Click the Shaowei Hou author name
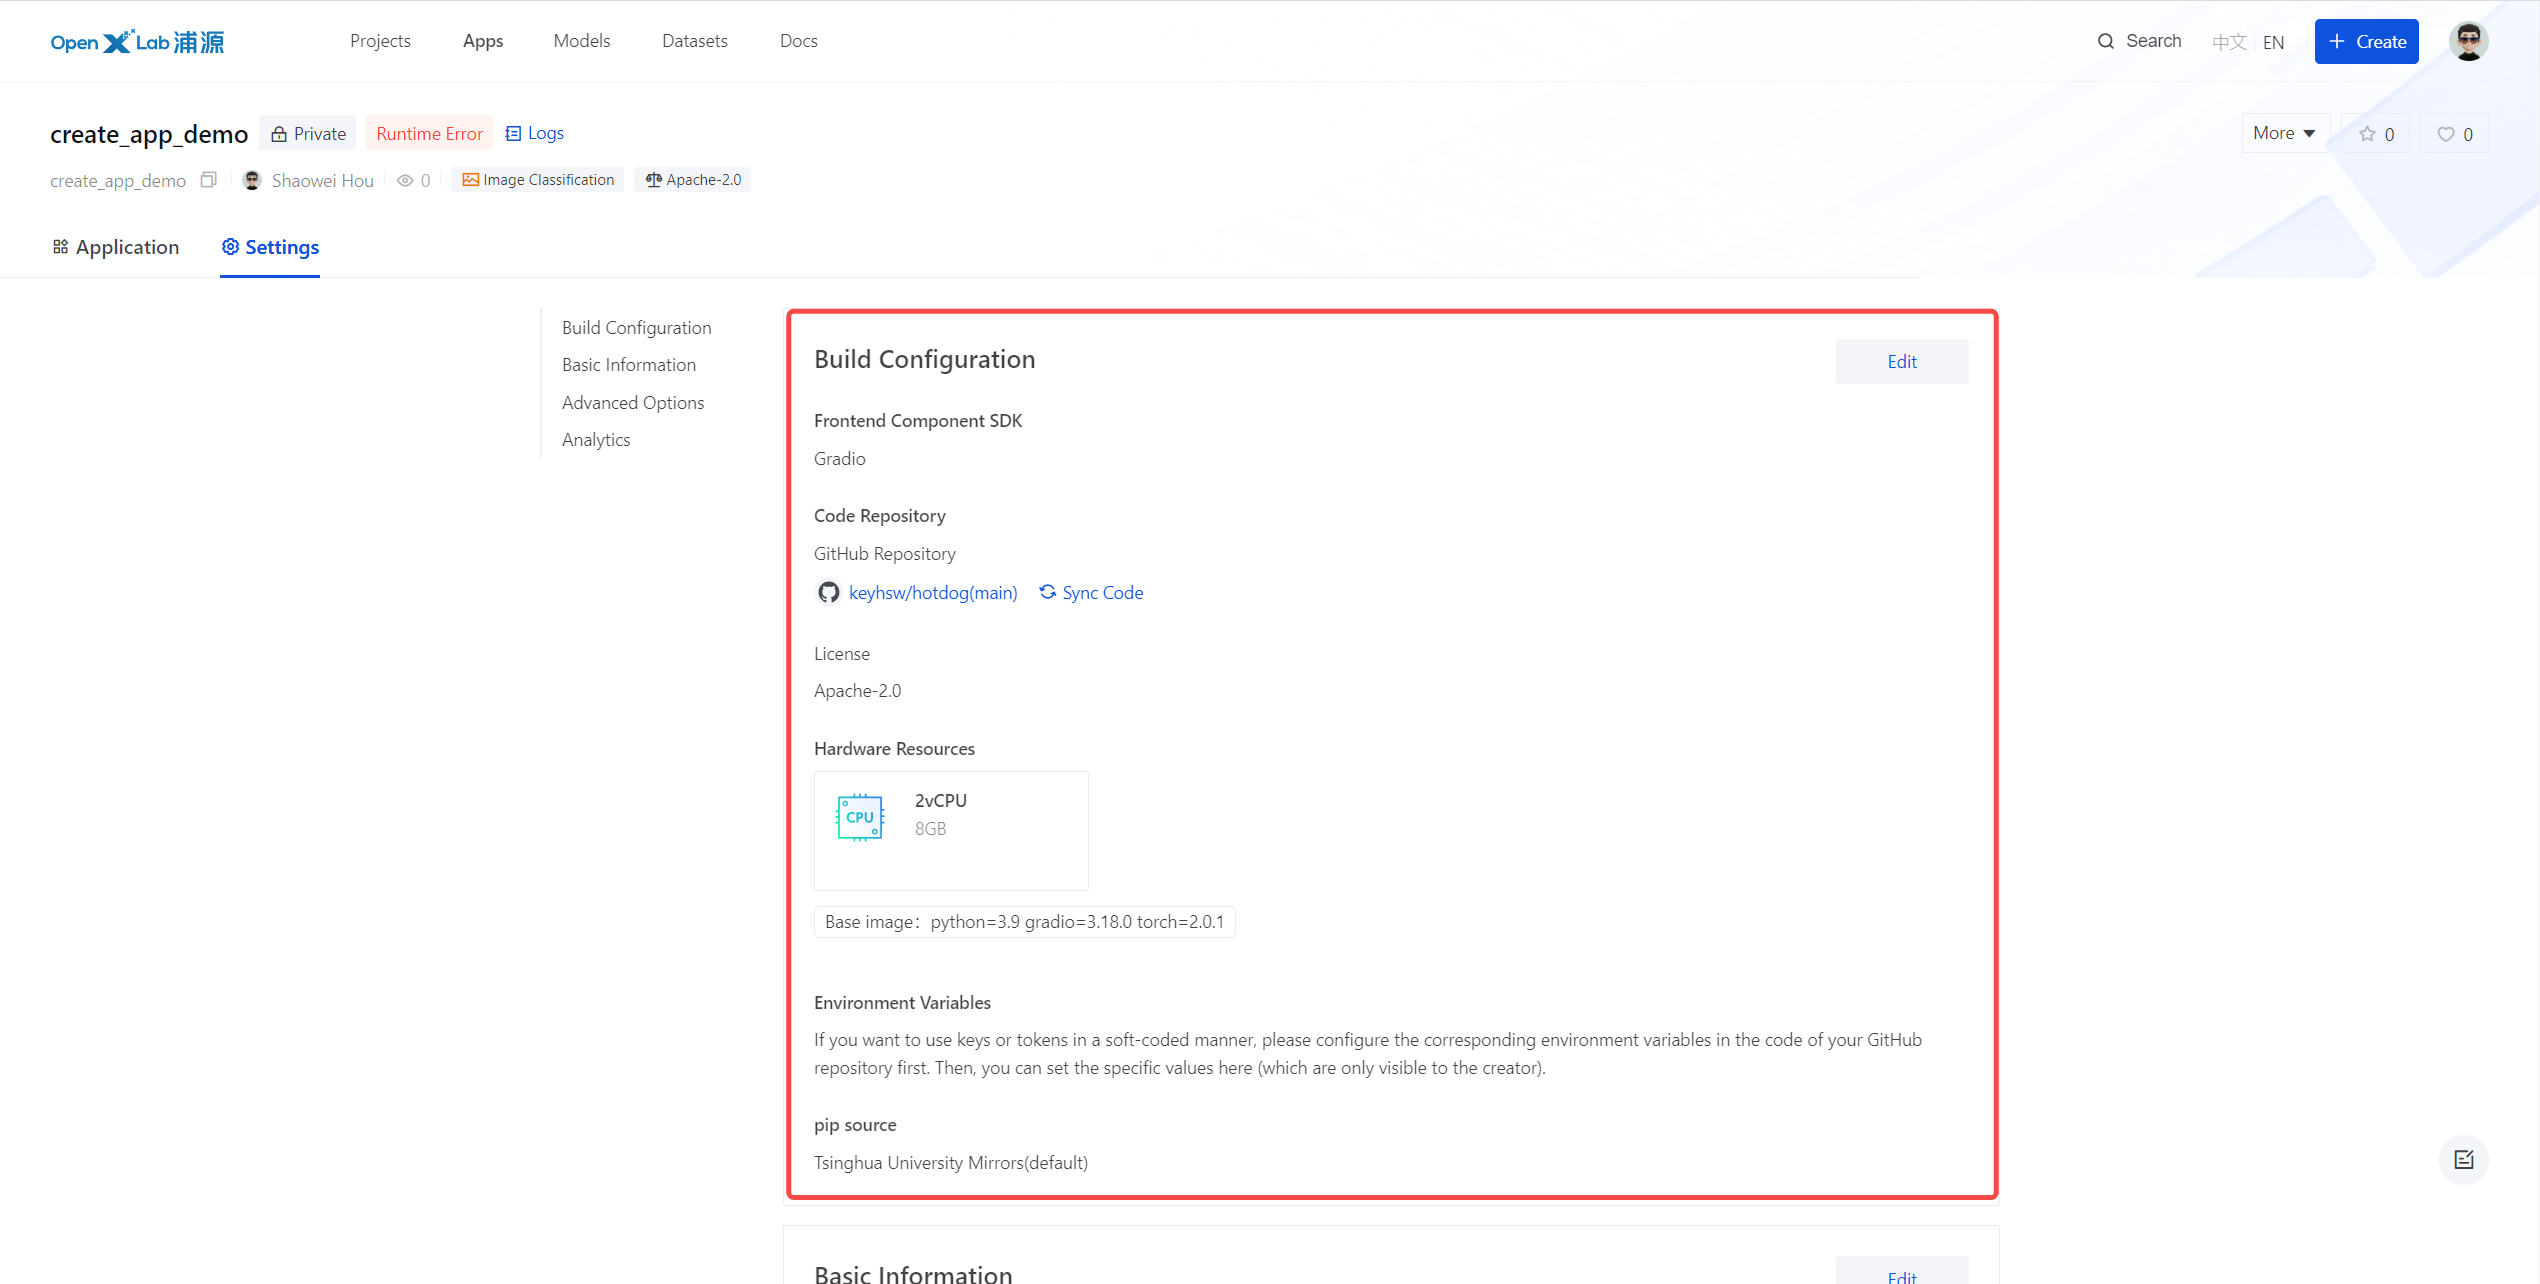Screen dimensions: 2540x1284 323,181
